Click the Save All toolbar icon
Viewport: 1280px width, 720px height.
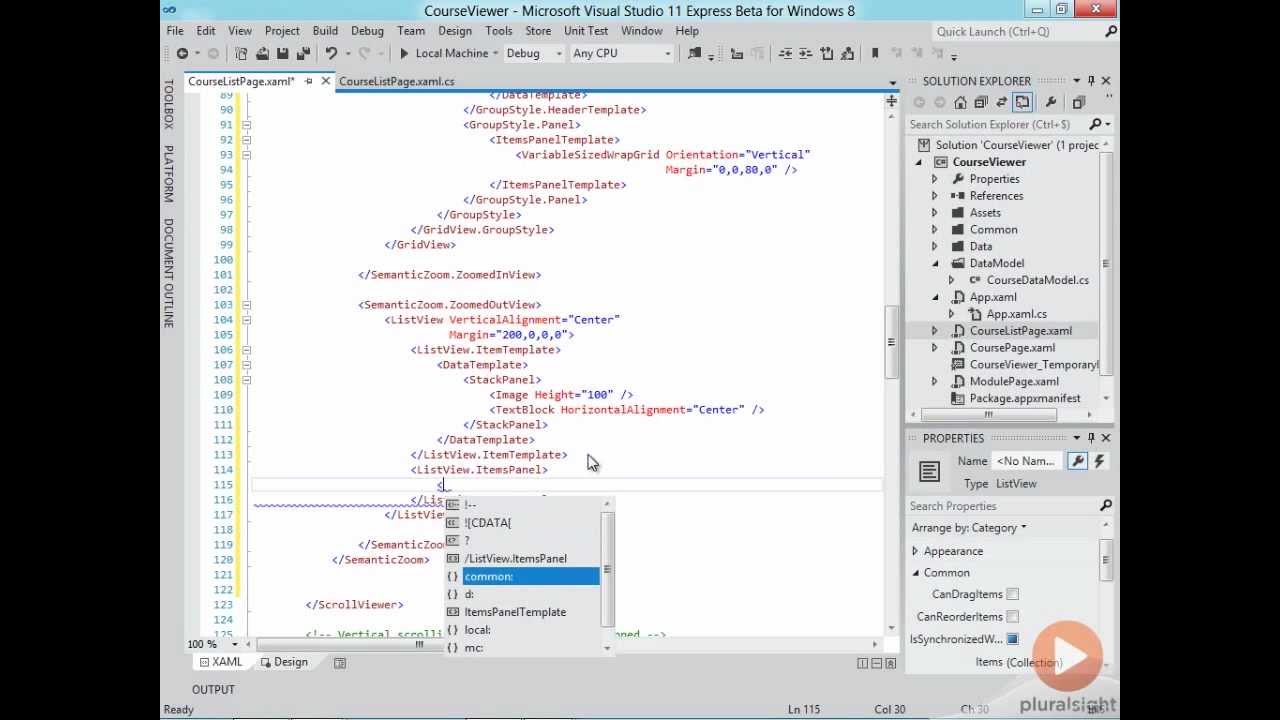pos(301,53)
